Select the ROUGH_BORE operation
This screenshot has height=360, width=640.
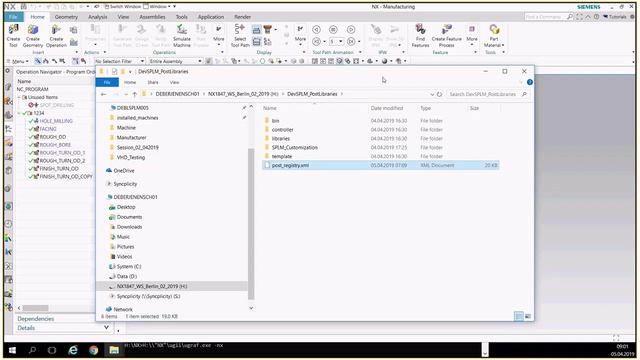(x=55, y=144)
